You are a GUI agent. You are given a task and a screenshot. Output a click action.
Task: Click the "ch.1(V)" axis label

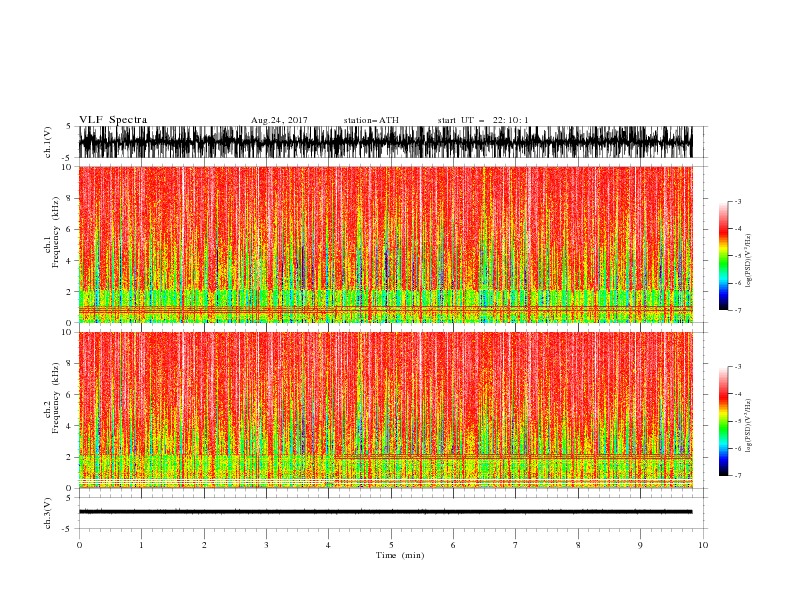(48, 142)
